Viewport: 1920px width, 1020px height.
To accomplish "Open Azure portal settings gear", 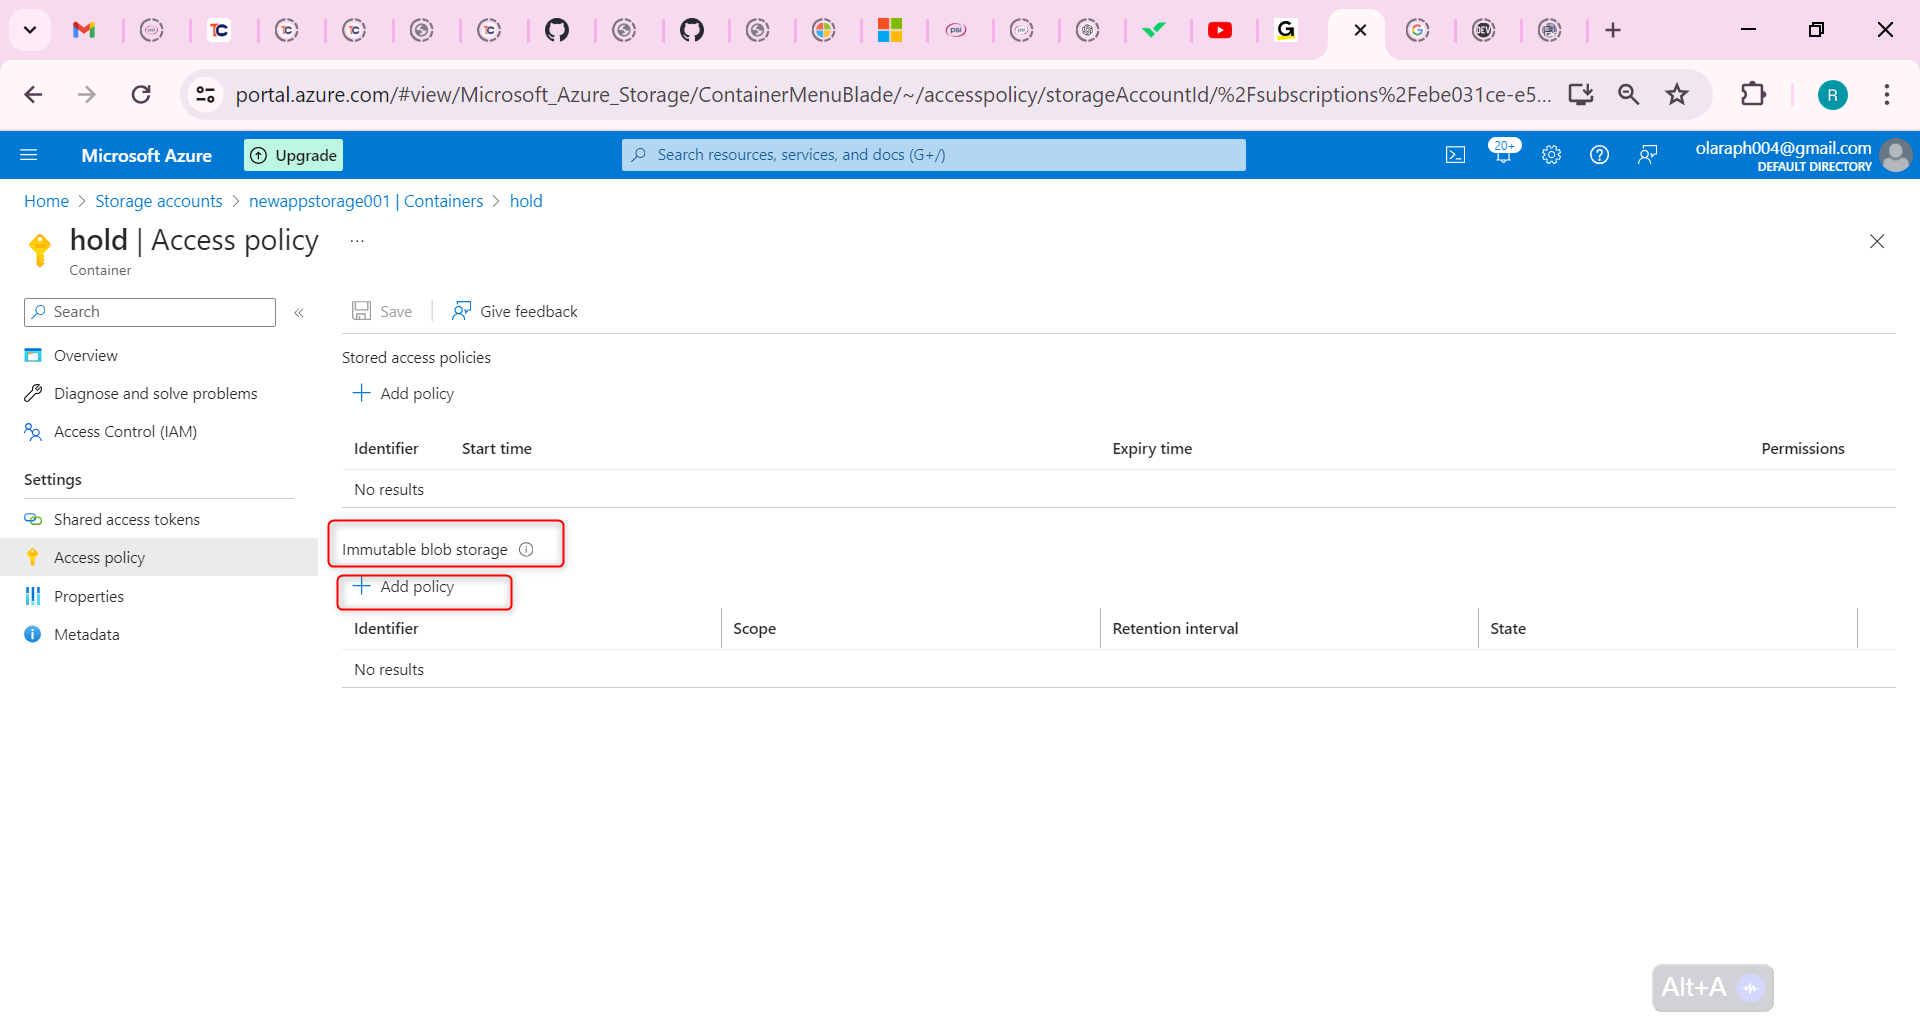I will pyautogui.click(x=1551, y=154).
